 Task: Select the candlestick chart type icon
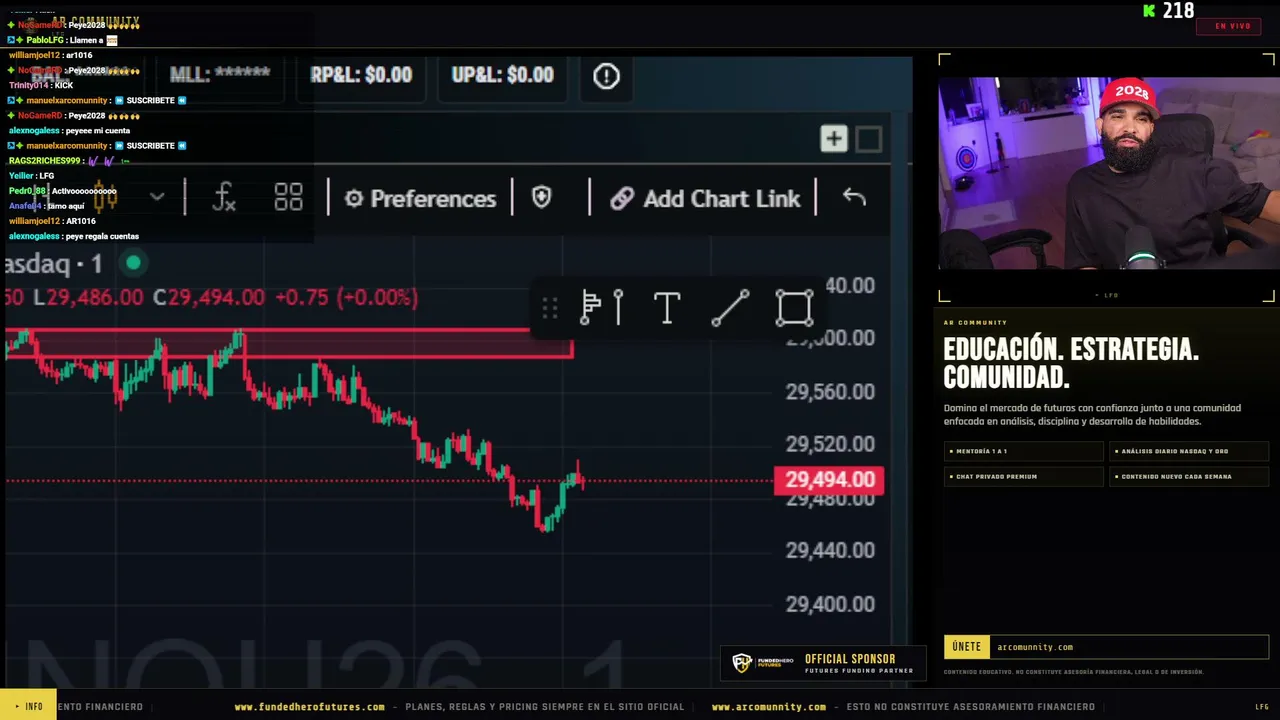click(105, 197)
